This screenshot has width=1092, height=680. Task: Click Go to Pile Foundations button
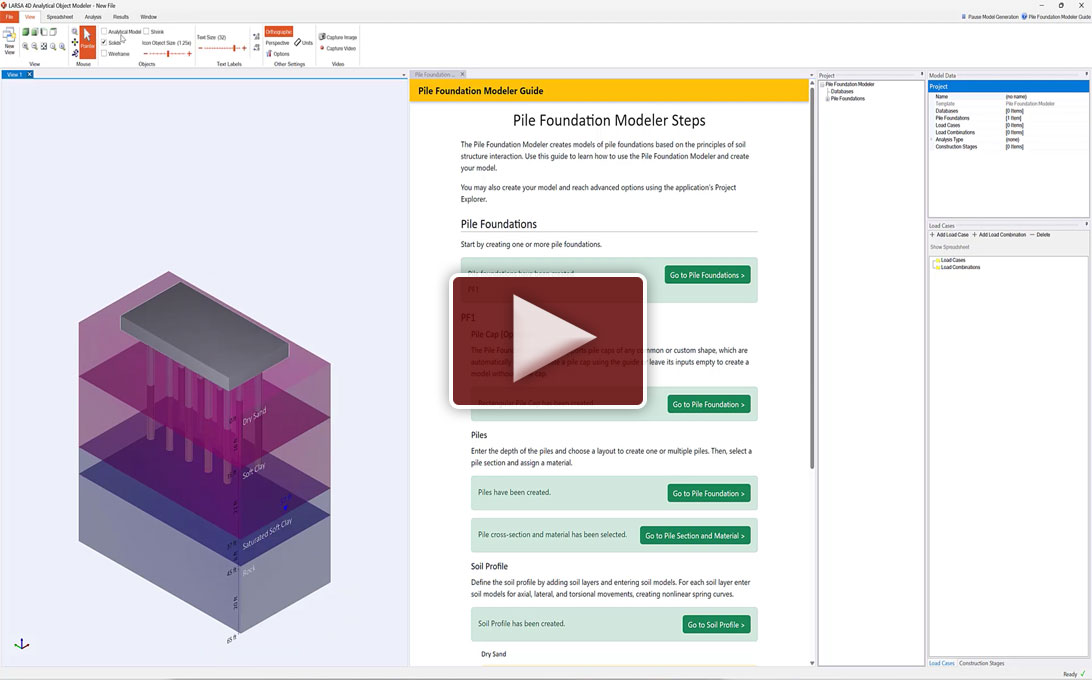(x=707, y=275)
